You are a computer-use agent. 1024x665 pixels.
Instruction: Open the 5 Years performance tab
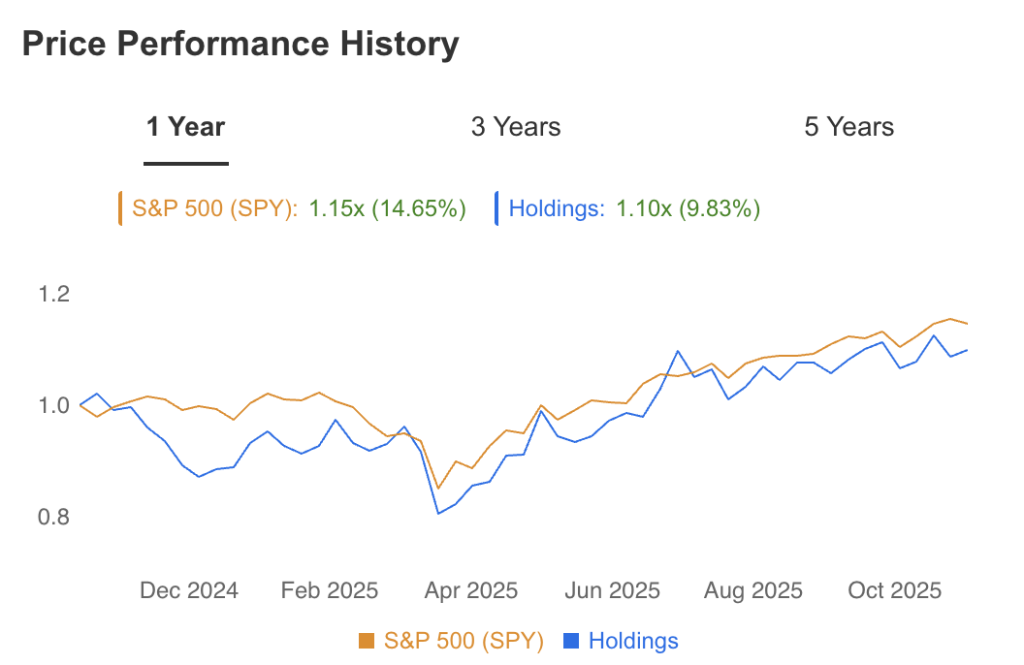click(x=849, y=128)
